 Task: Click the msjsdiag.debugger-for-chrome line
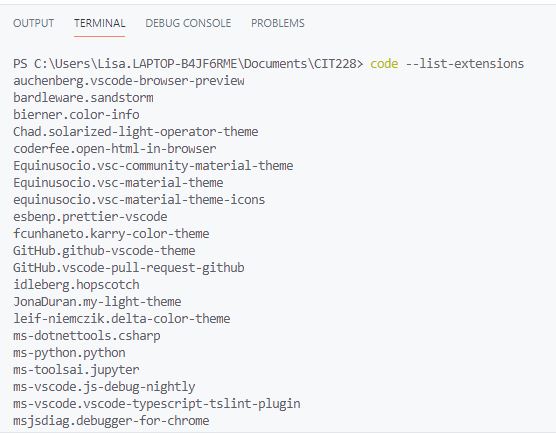coord(111,421)
